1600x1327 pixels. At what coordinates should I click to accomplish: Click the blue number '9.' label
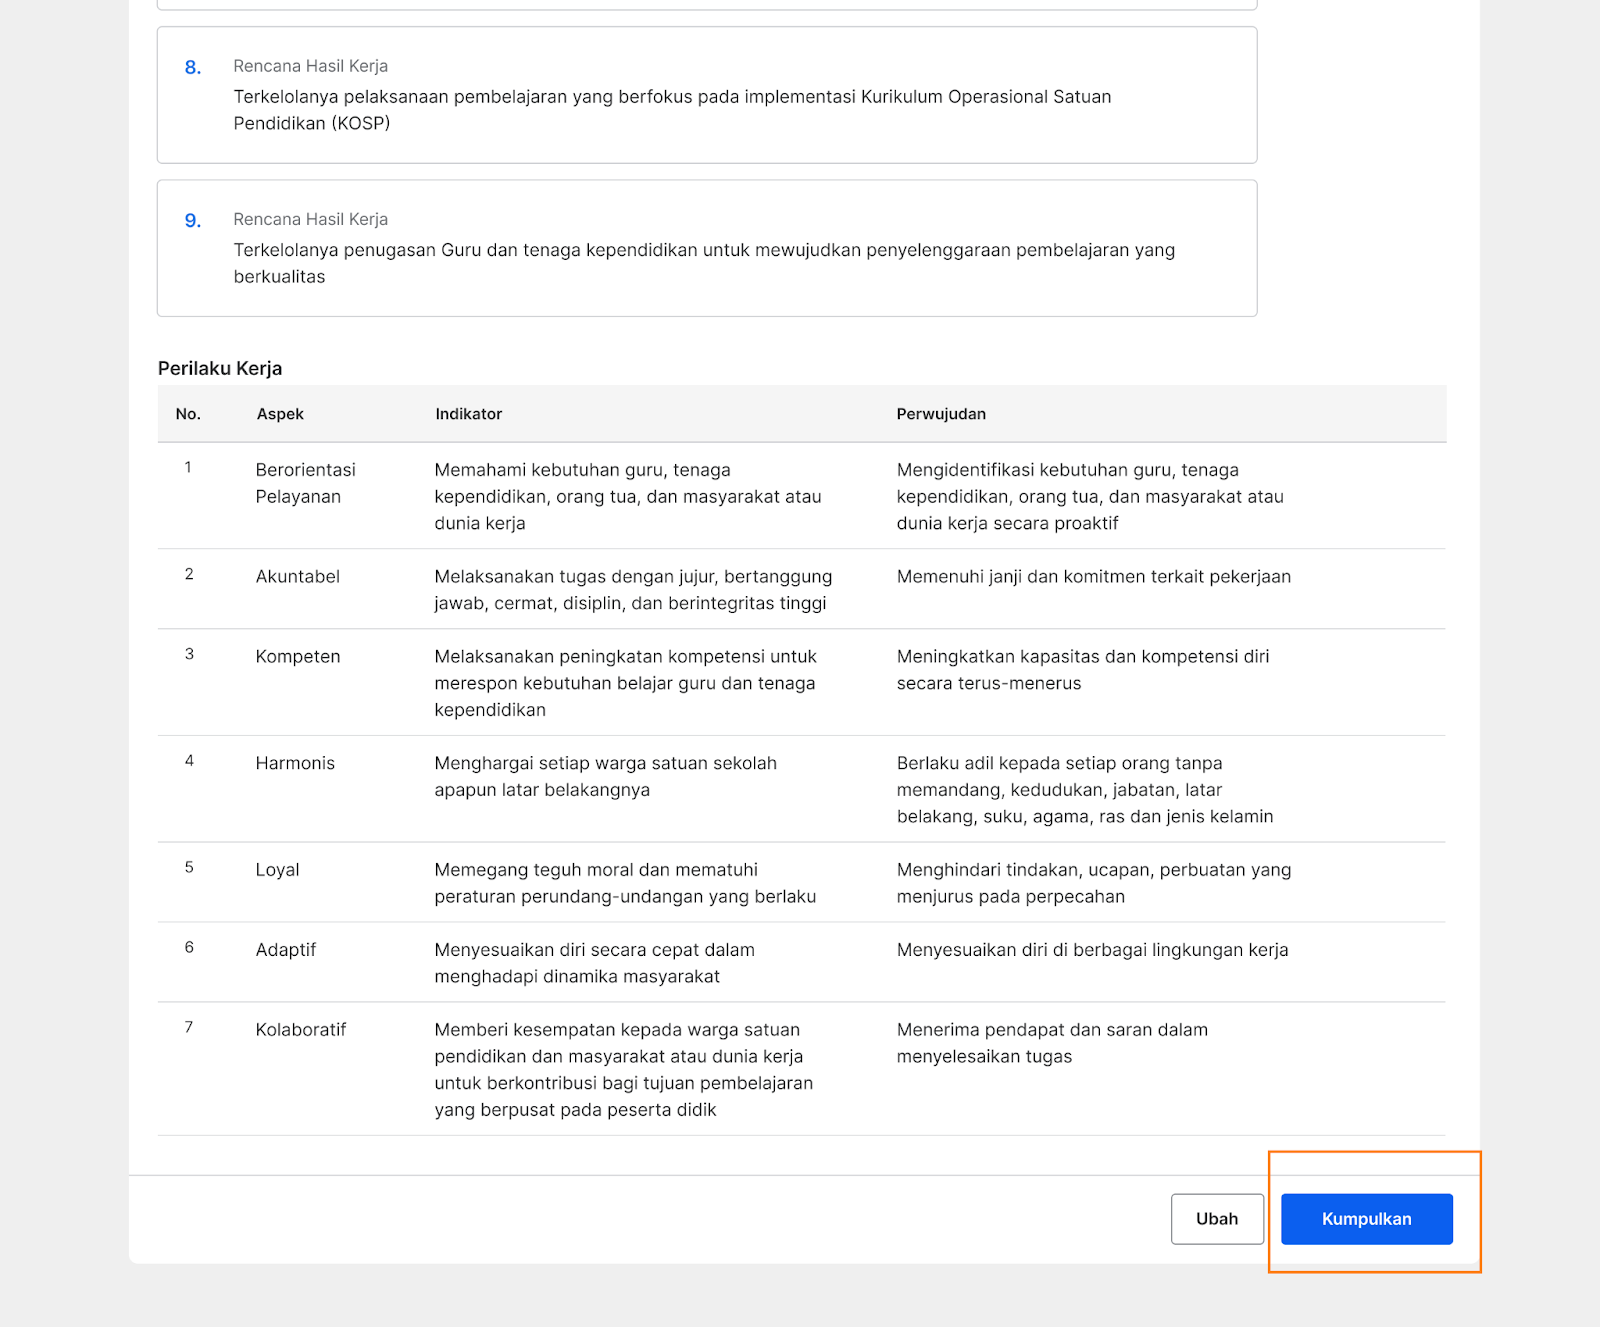click(x=193, y=220)
